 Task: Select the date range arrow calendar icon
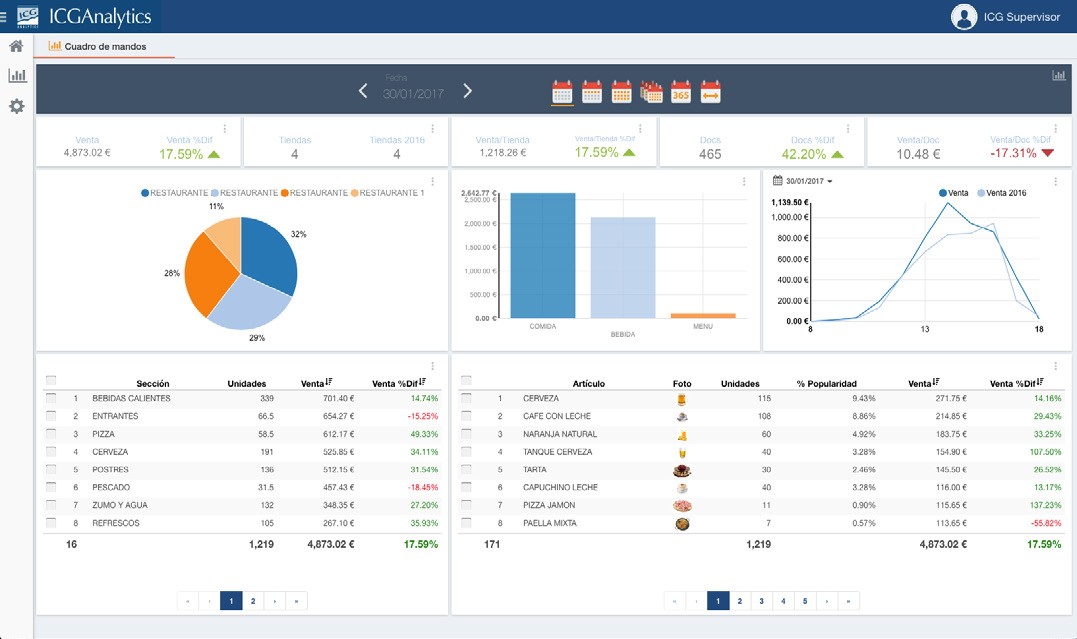[x=711, y=92]
